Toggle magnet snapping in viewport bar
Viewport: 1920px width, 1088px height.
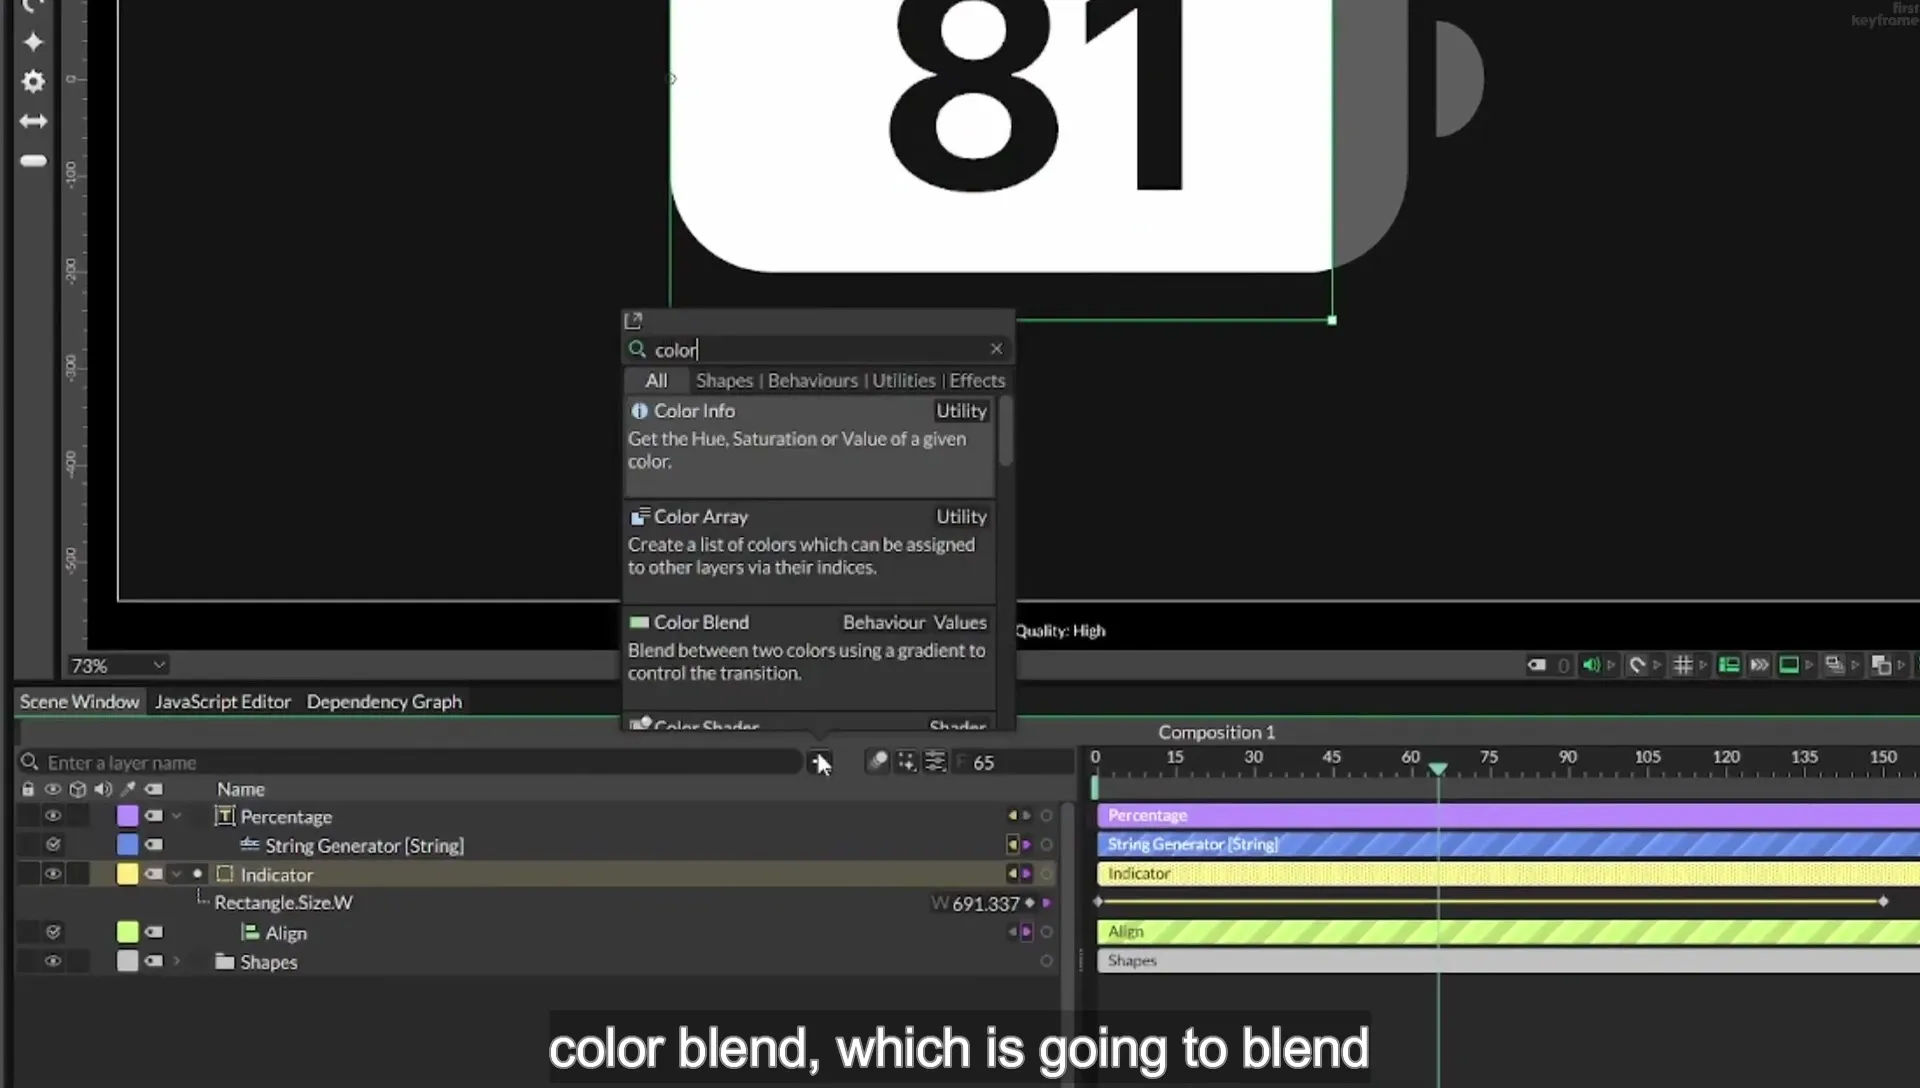coord(1637,665)
